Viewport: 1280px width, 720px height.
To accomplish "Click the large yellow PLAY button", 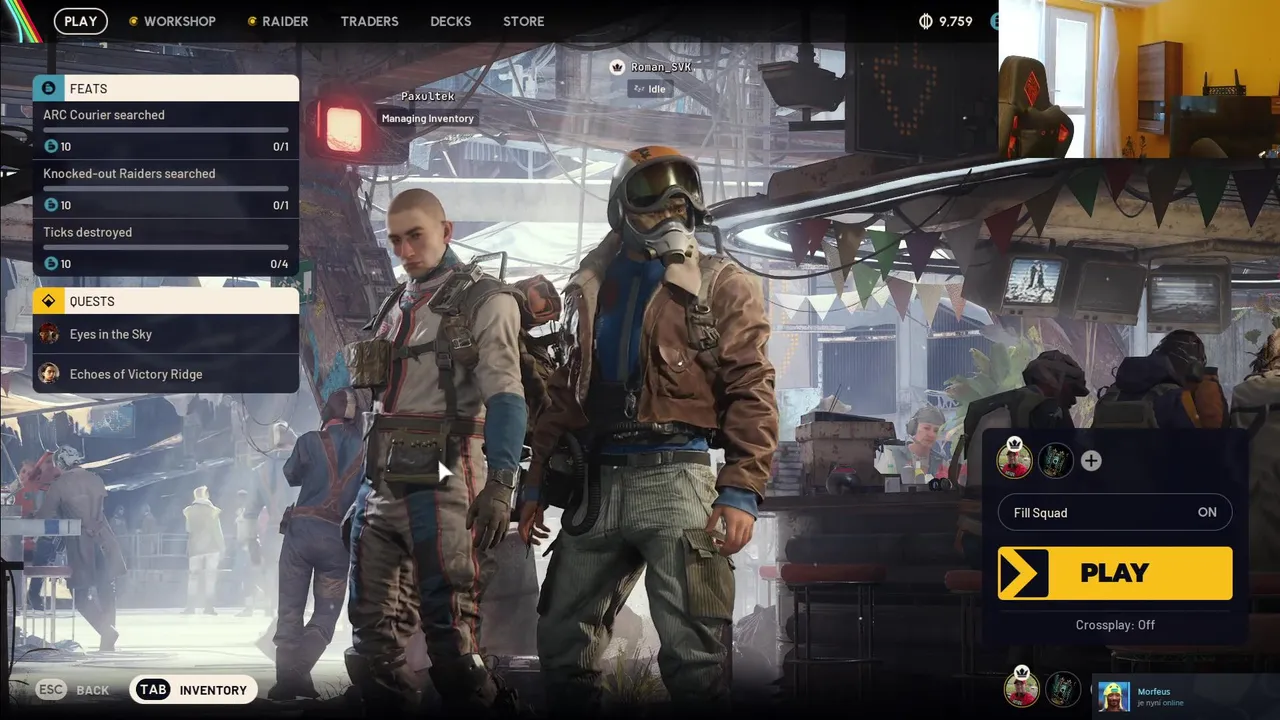I will click(1115, 573).
